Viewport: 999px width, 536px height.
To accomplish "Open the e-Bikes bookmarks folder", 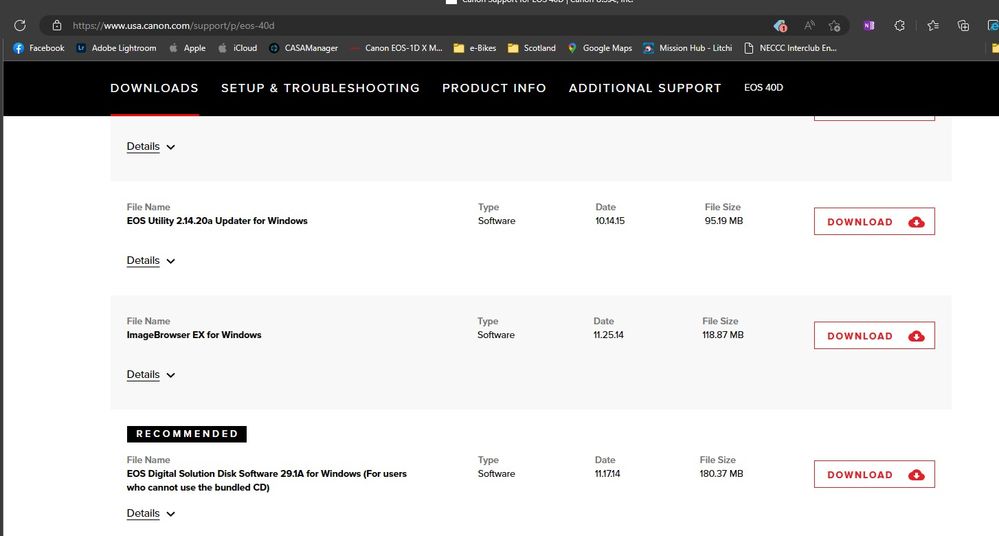I will [474, 48].
